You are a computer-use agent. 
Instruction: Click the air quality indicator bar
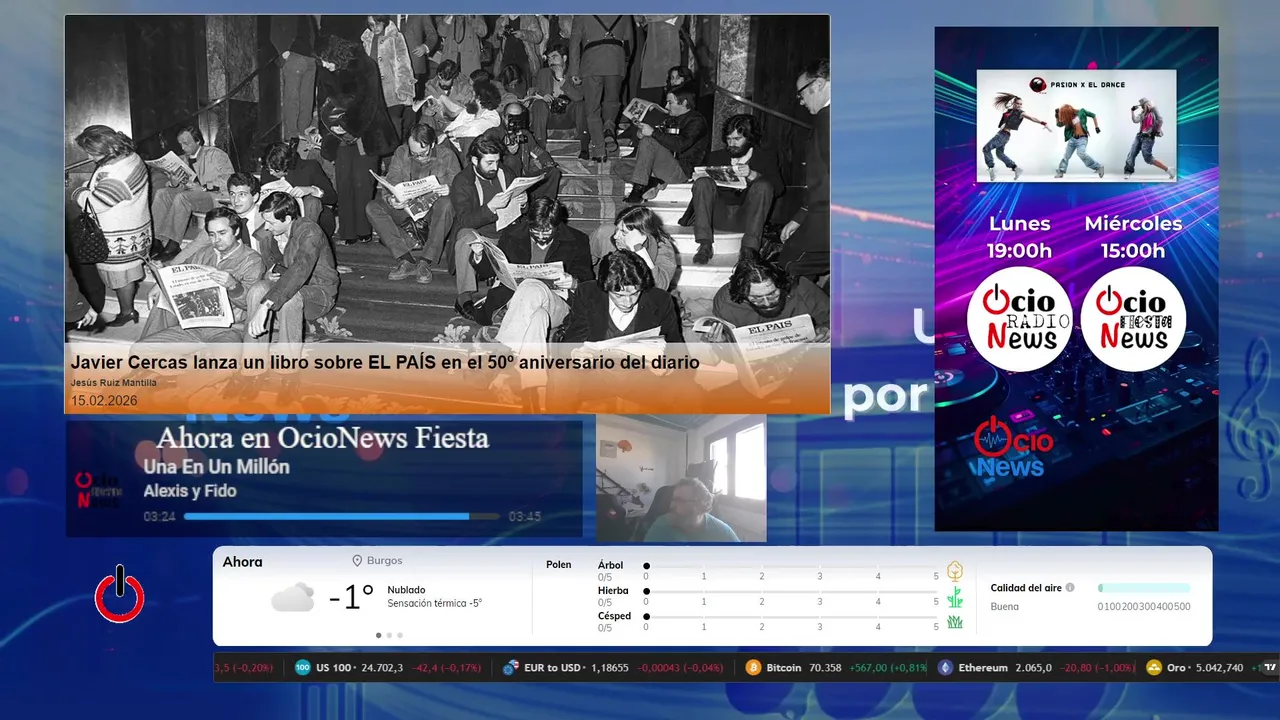point(1144,588)
